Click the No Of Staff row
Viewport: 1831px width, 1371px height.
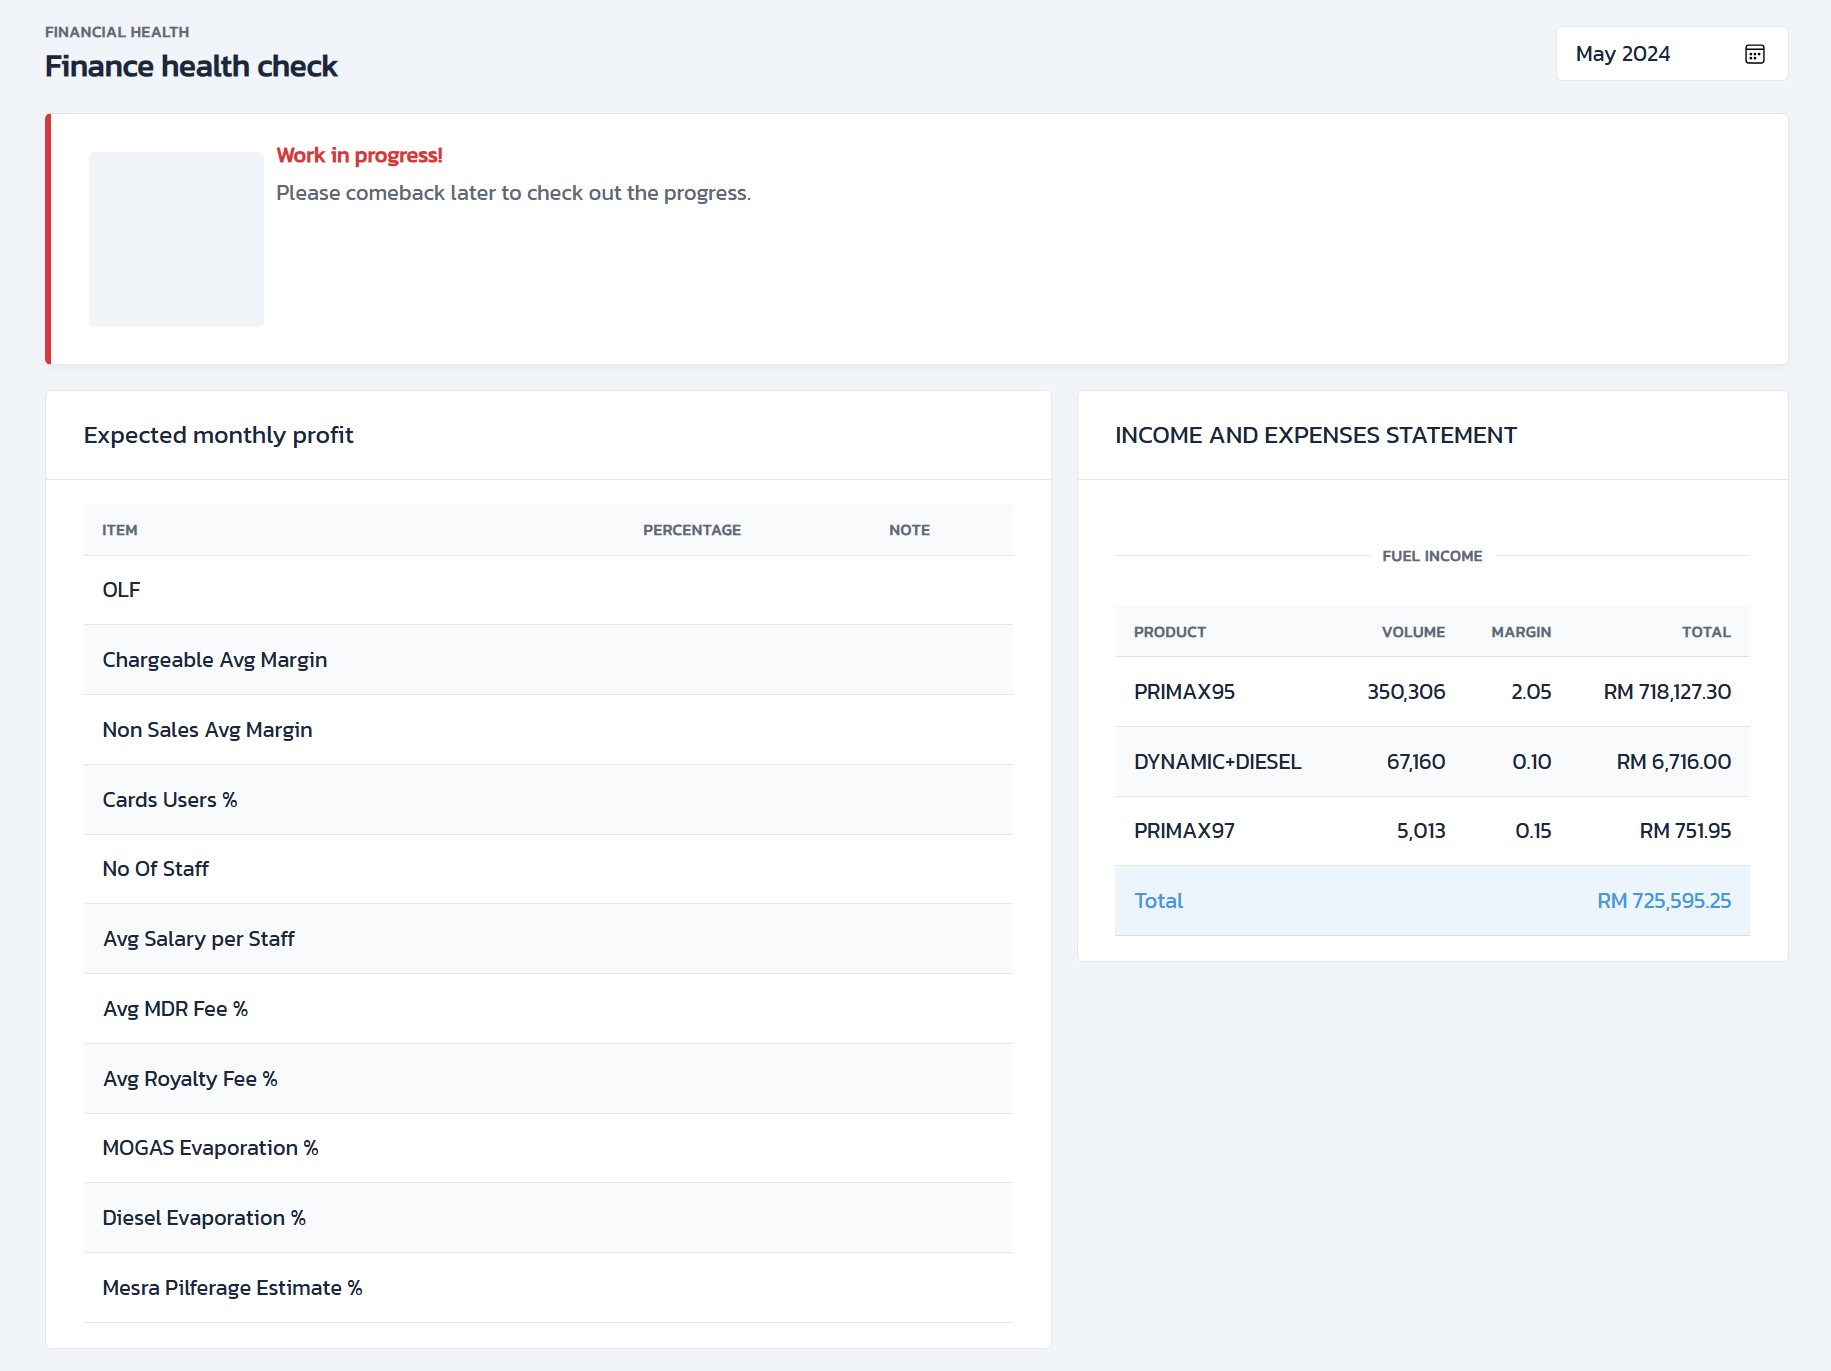(547, 869)
